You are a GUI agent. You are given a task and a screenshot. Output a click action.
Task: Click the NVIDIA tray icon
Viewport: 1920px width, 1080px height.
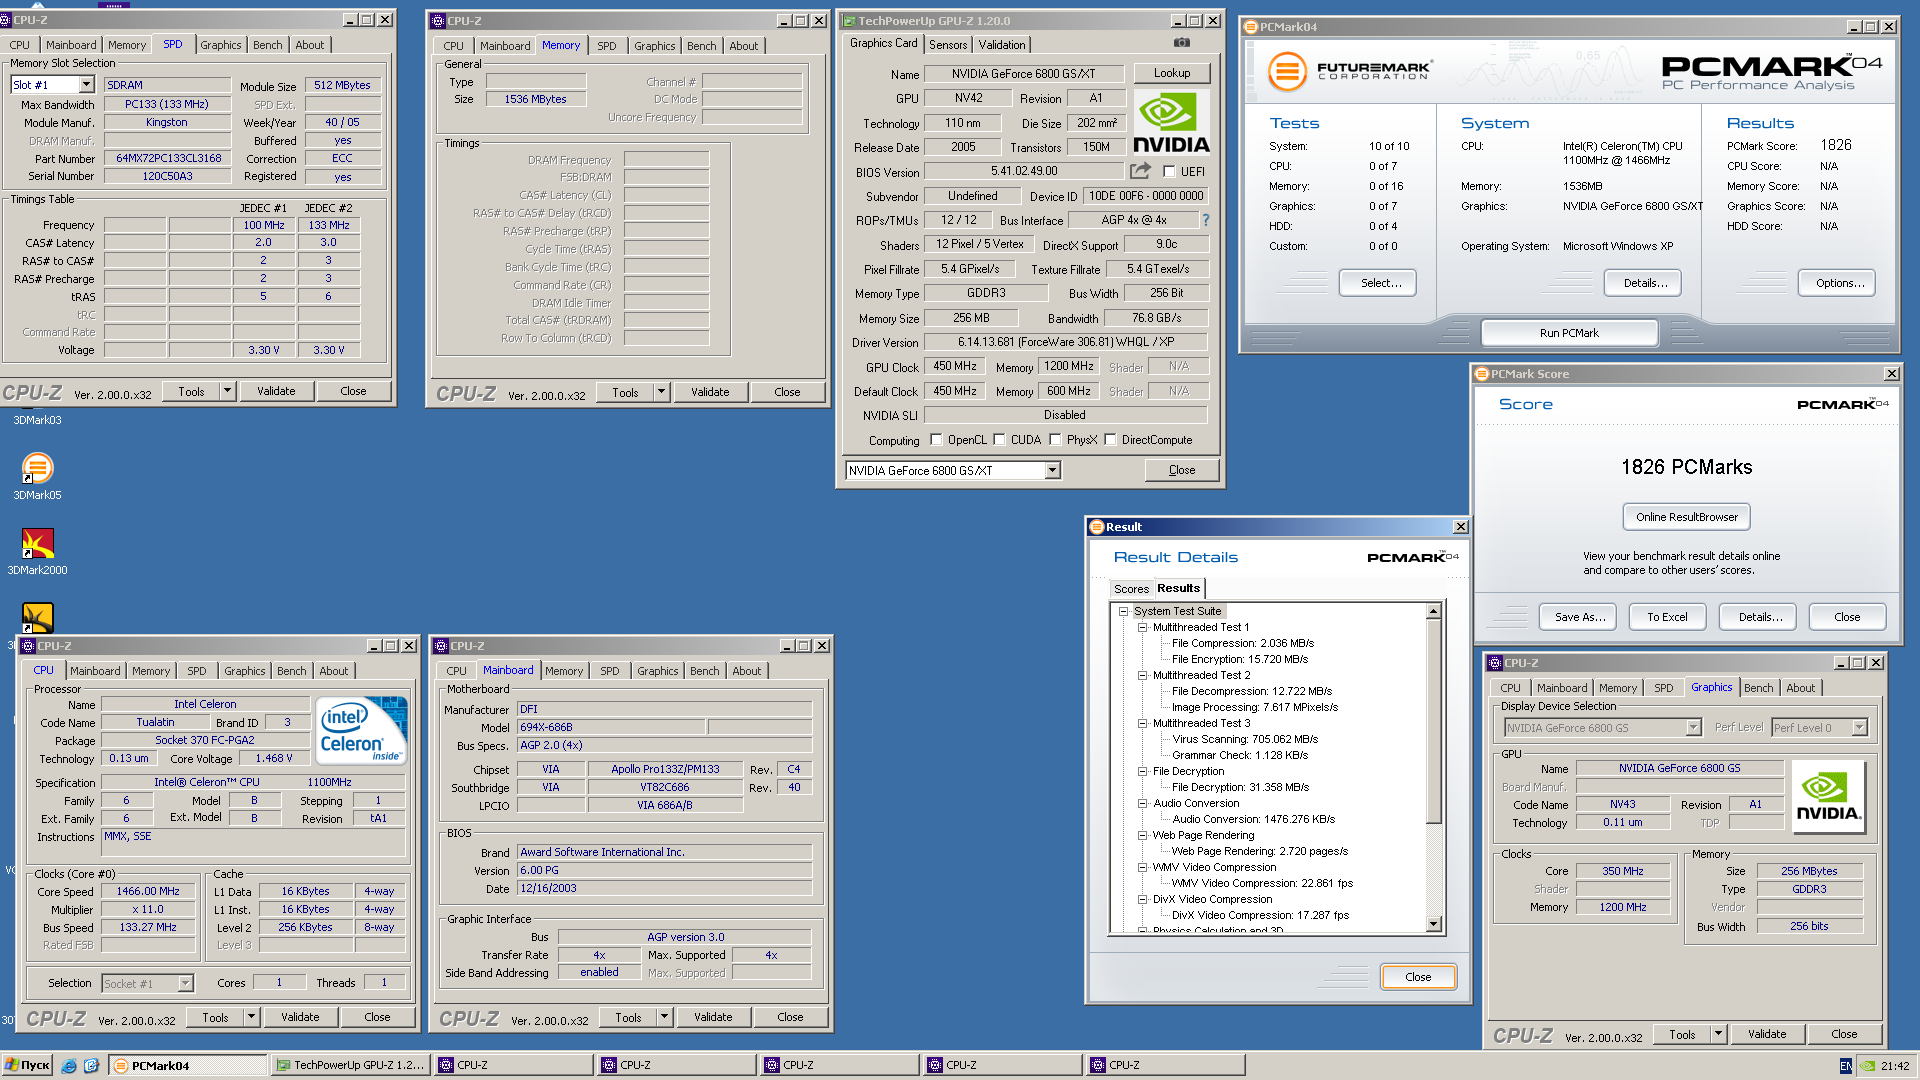(1867, 1066)
